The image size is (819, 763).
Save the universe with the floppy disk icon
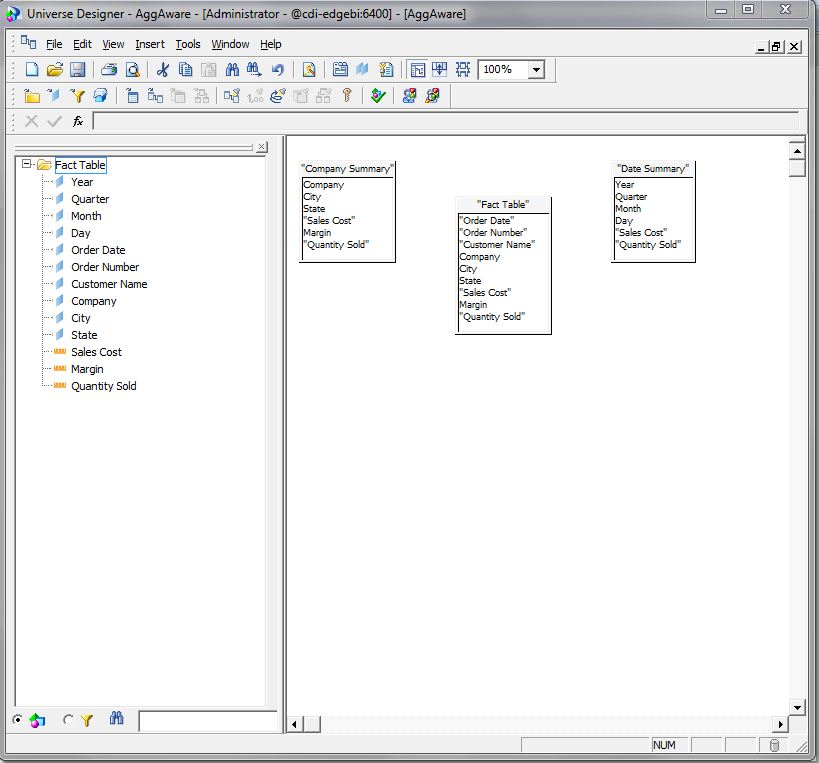tap(77, 69)
